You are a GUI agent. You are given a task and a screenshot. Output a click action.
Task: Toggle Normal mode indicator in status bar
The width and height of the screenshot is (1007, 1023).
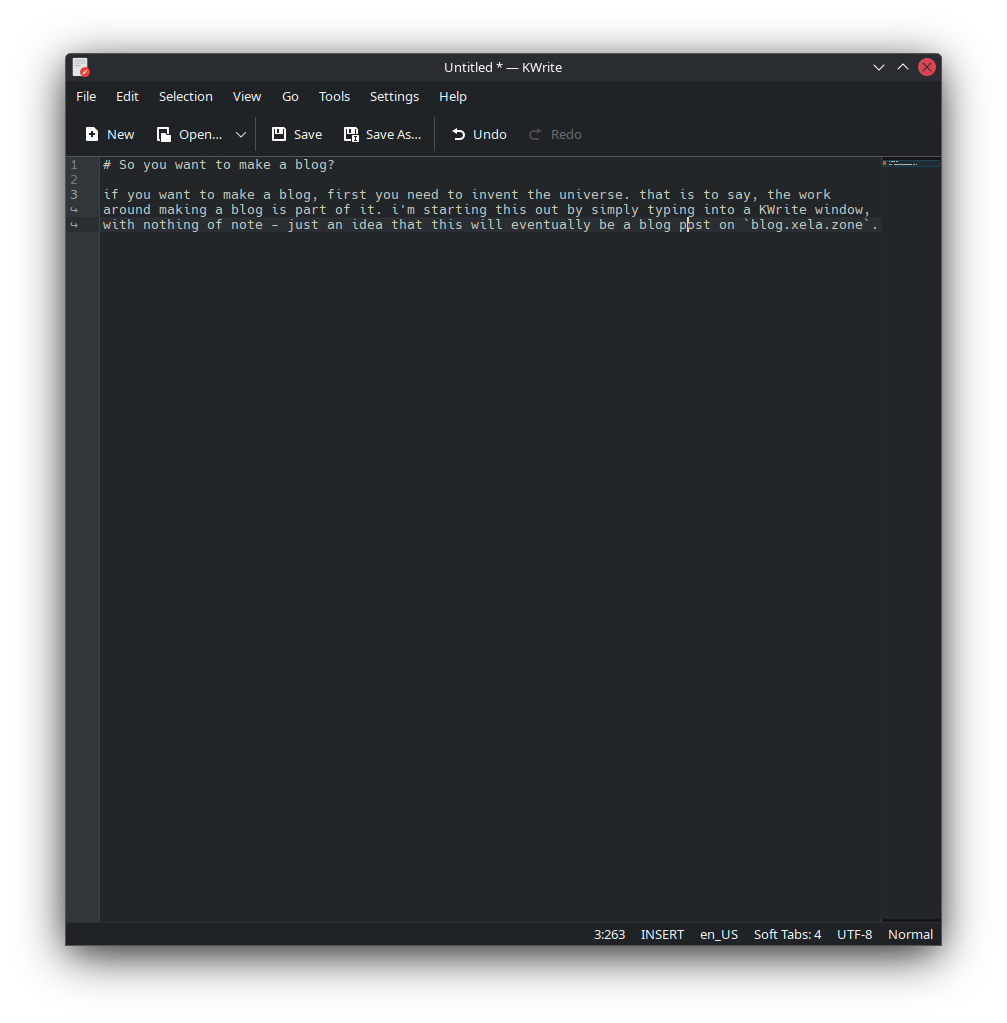[909, 934]
